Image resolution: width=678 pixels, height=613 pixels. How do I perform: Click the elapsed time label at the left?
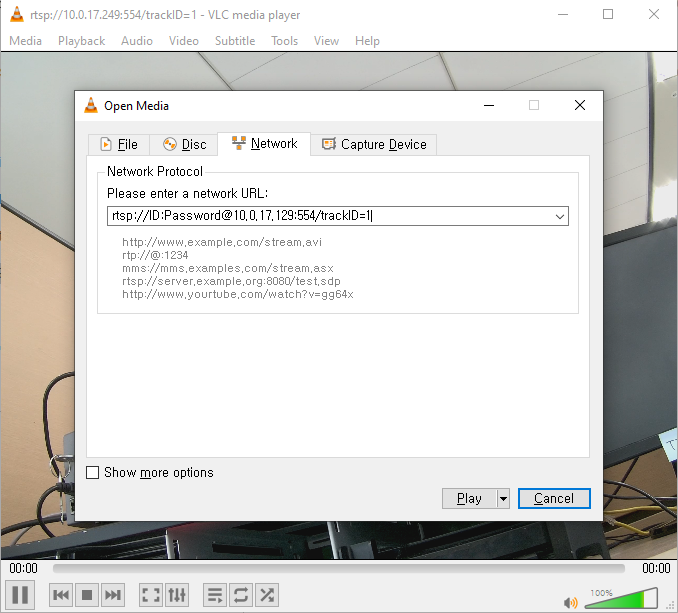pyautogui.click(x=23, y=568)
